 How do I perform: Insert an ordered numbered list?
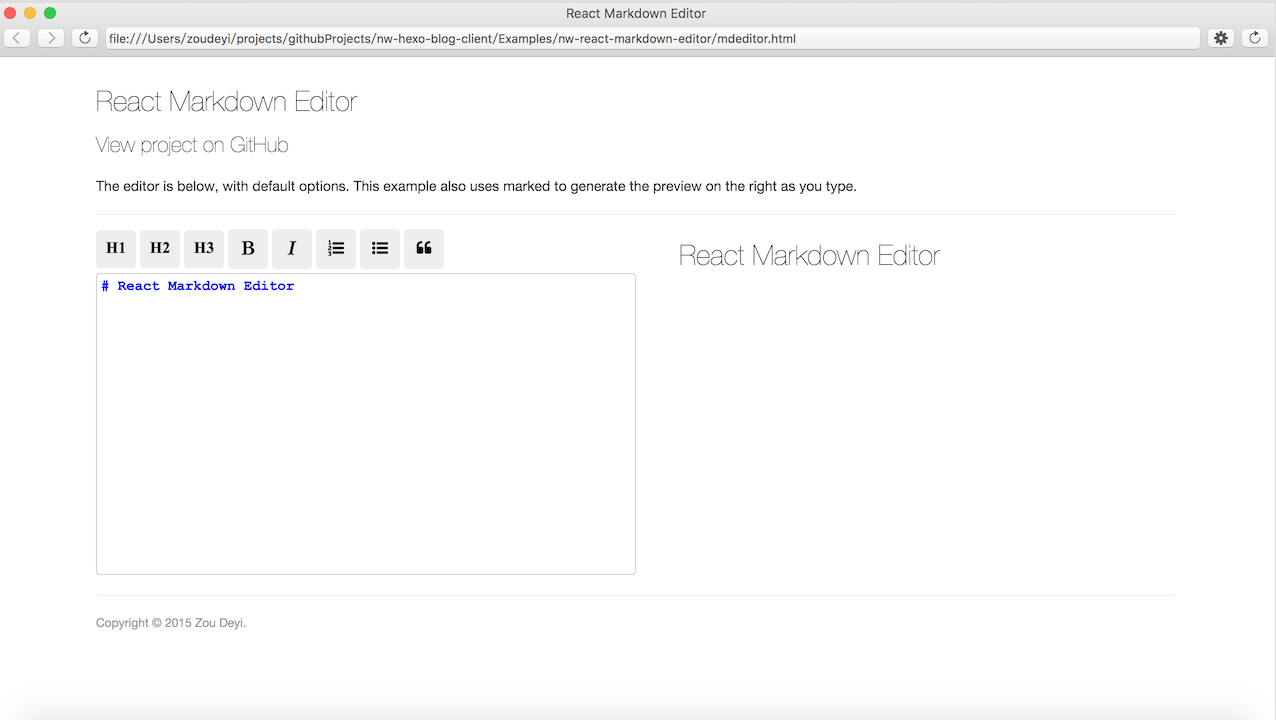(336, 249)
